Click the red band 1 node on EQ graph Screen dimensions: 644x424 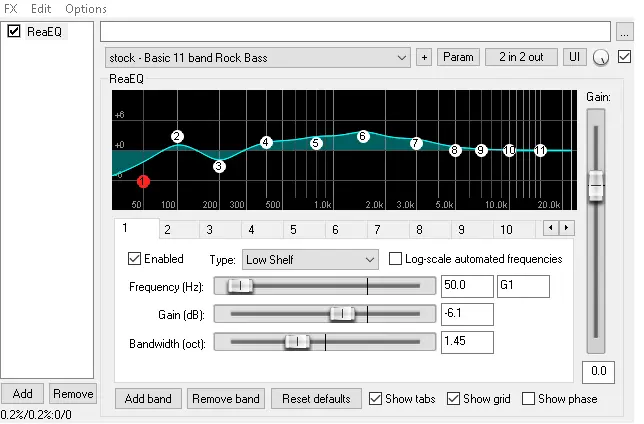(143, 181)
